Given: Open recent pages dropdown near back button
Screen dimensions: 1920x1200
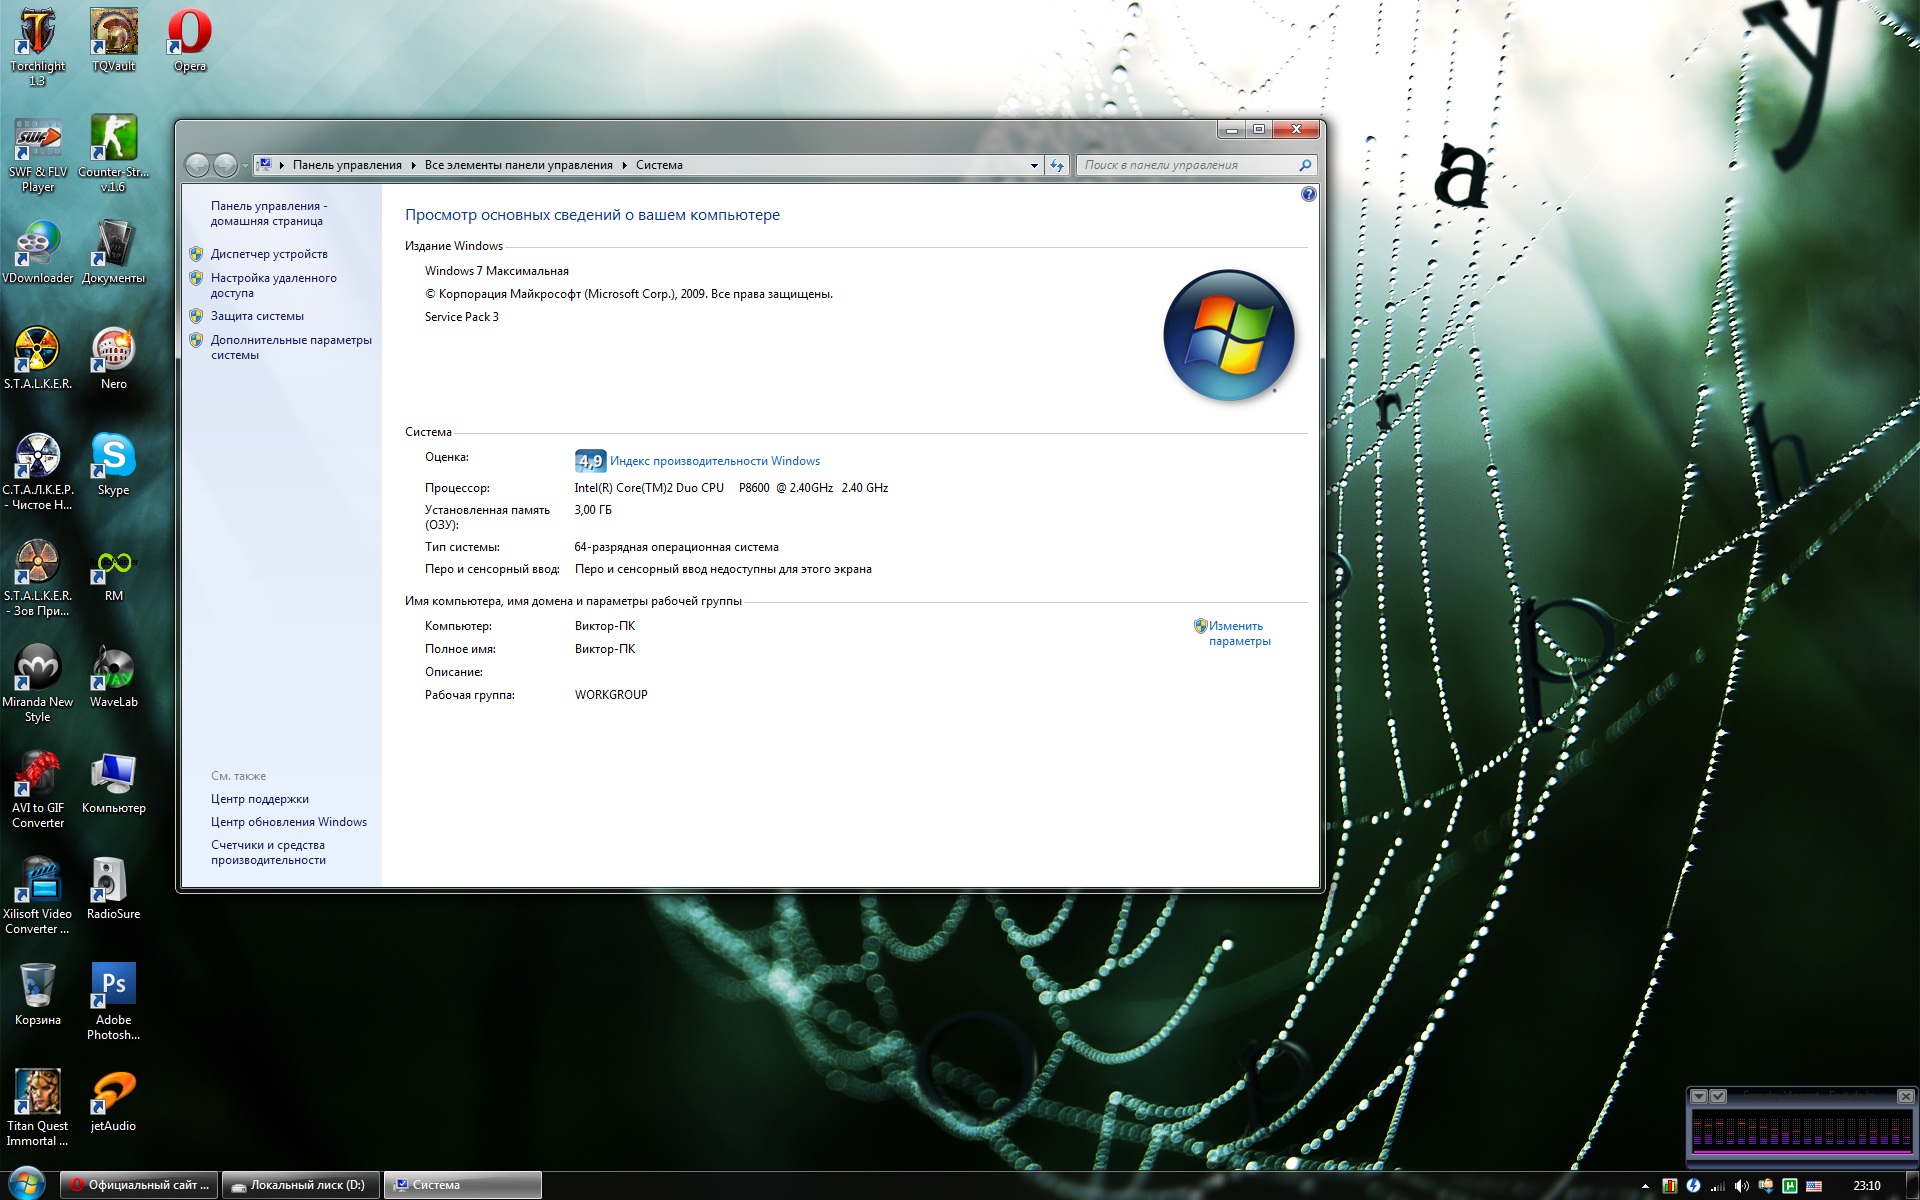Looking at the screenshot, I should tap(246, 166).
